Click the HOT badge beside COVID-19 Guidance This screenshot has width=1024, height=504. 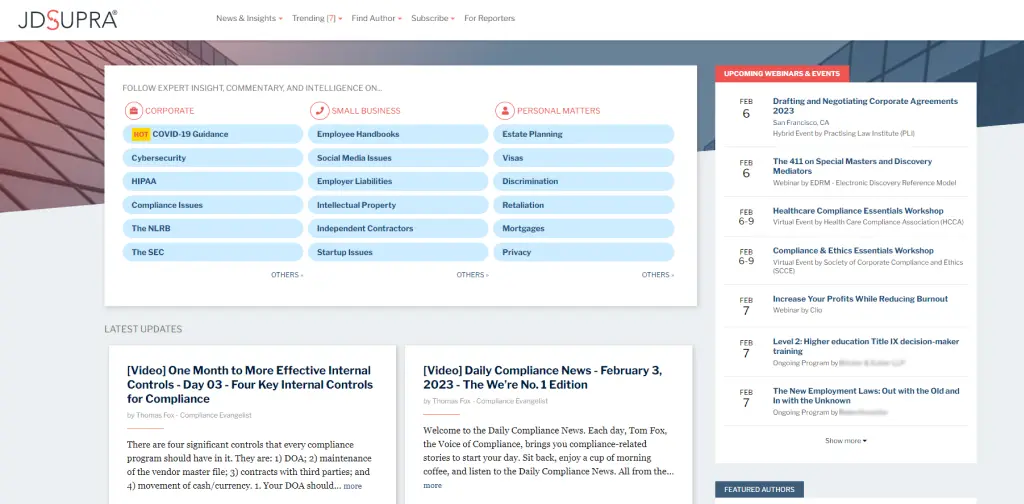pos(140,134)
